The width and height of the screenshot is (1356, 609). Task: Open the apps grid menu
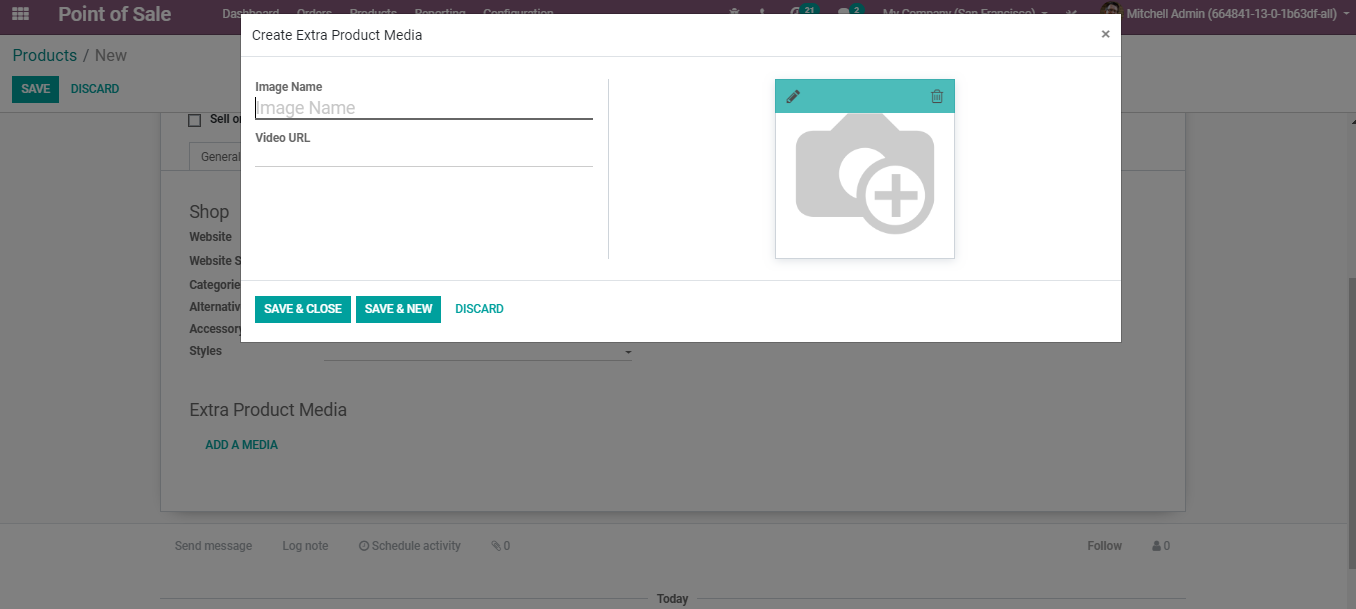[20, 14]
